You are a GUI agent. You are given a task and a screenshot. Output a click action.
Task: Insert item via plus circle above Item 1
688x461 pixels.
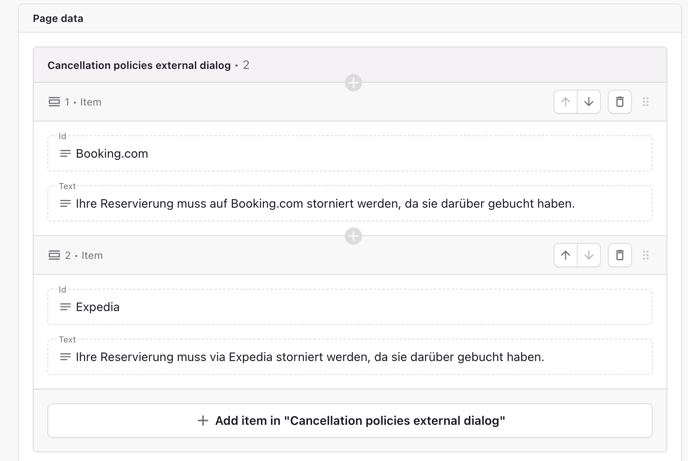[x=353, y=82]
